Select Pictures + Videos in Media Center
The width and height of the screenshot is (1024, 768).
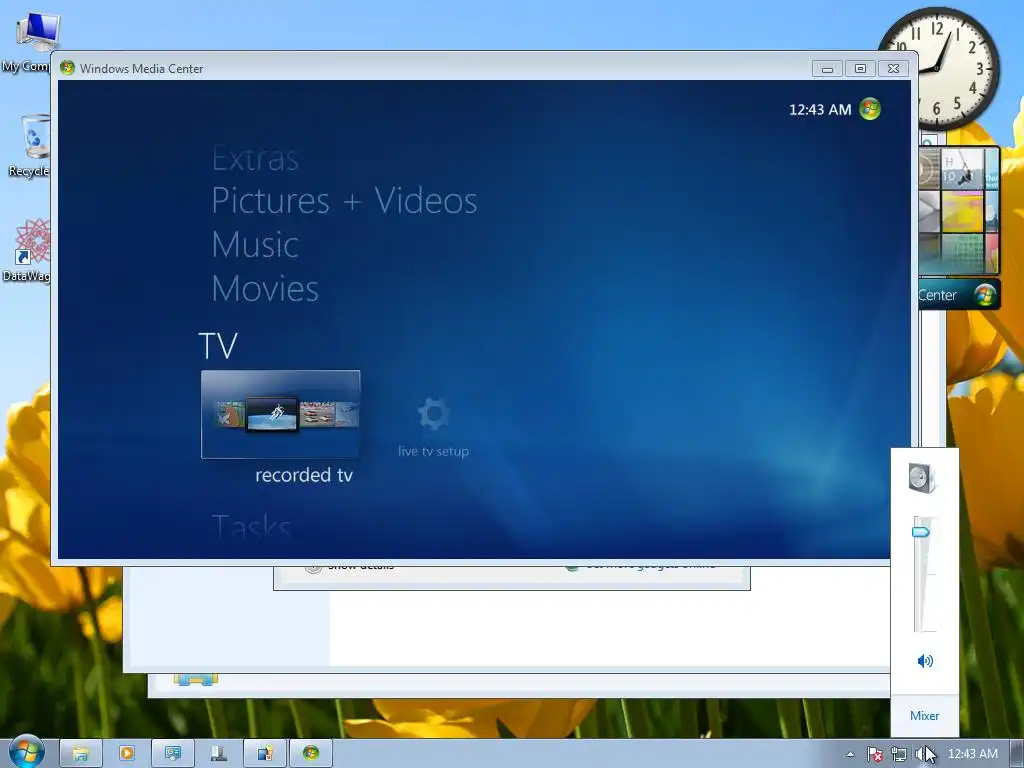(x=344, y=200)
